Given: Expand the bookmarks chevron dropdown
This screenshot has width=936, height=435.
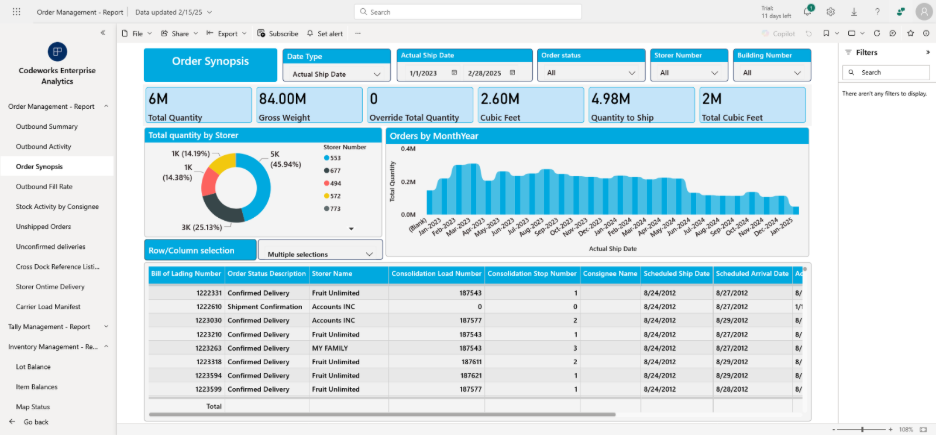Looking at the screenshot, I should [x=838, y=33].
